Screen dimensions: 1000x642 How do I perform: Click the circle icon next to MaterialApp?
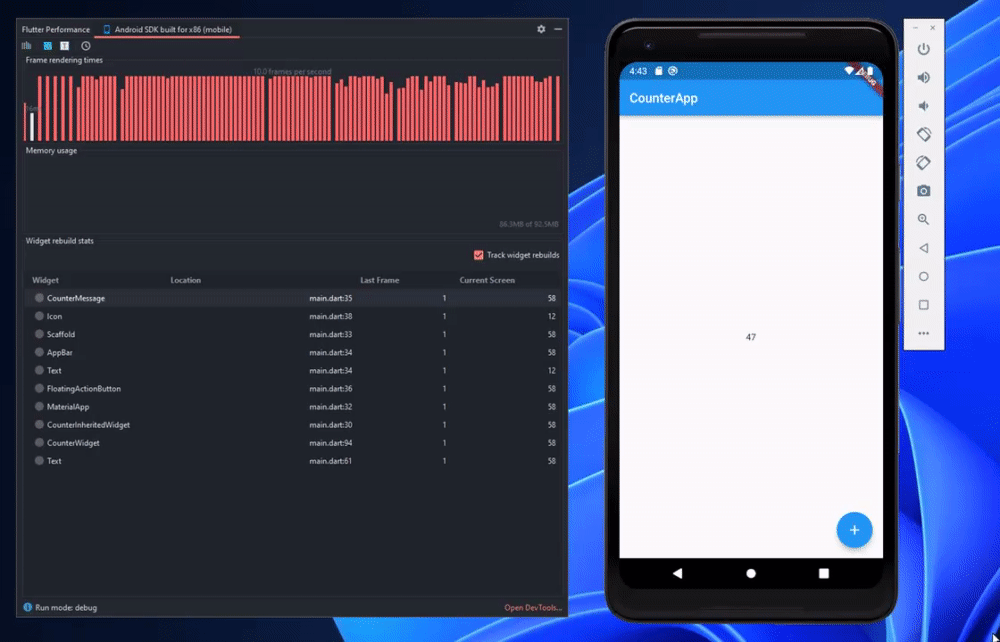40,406
